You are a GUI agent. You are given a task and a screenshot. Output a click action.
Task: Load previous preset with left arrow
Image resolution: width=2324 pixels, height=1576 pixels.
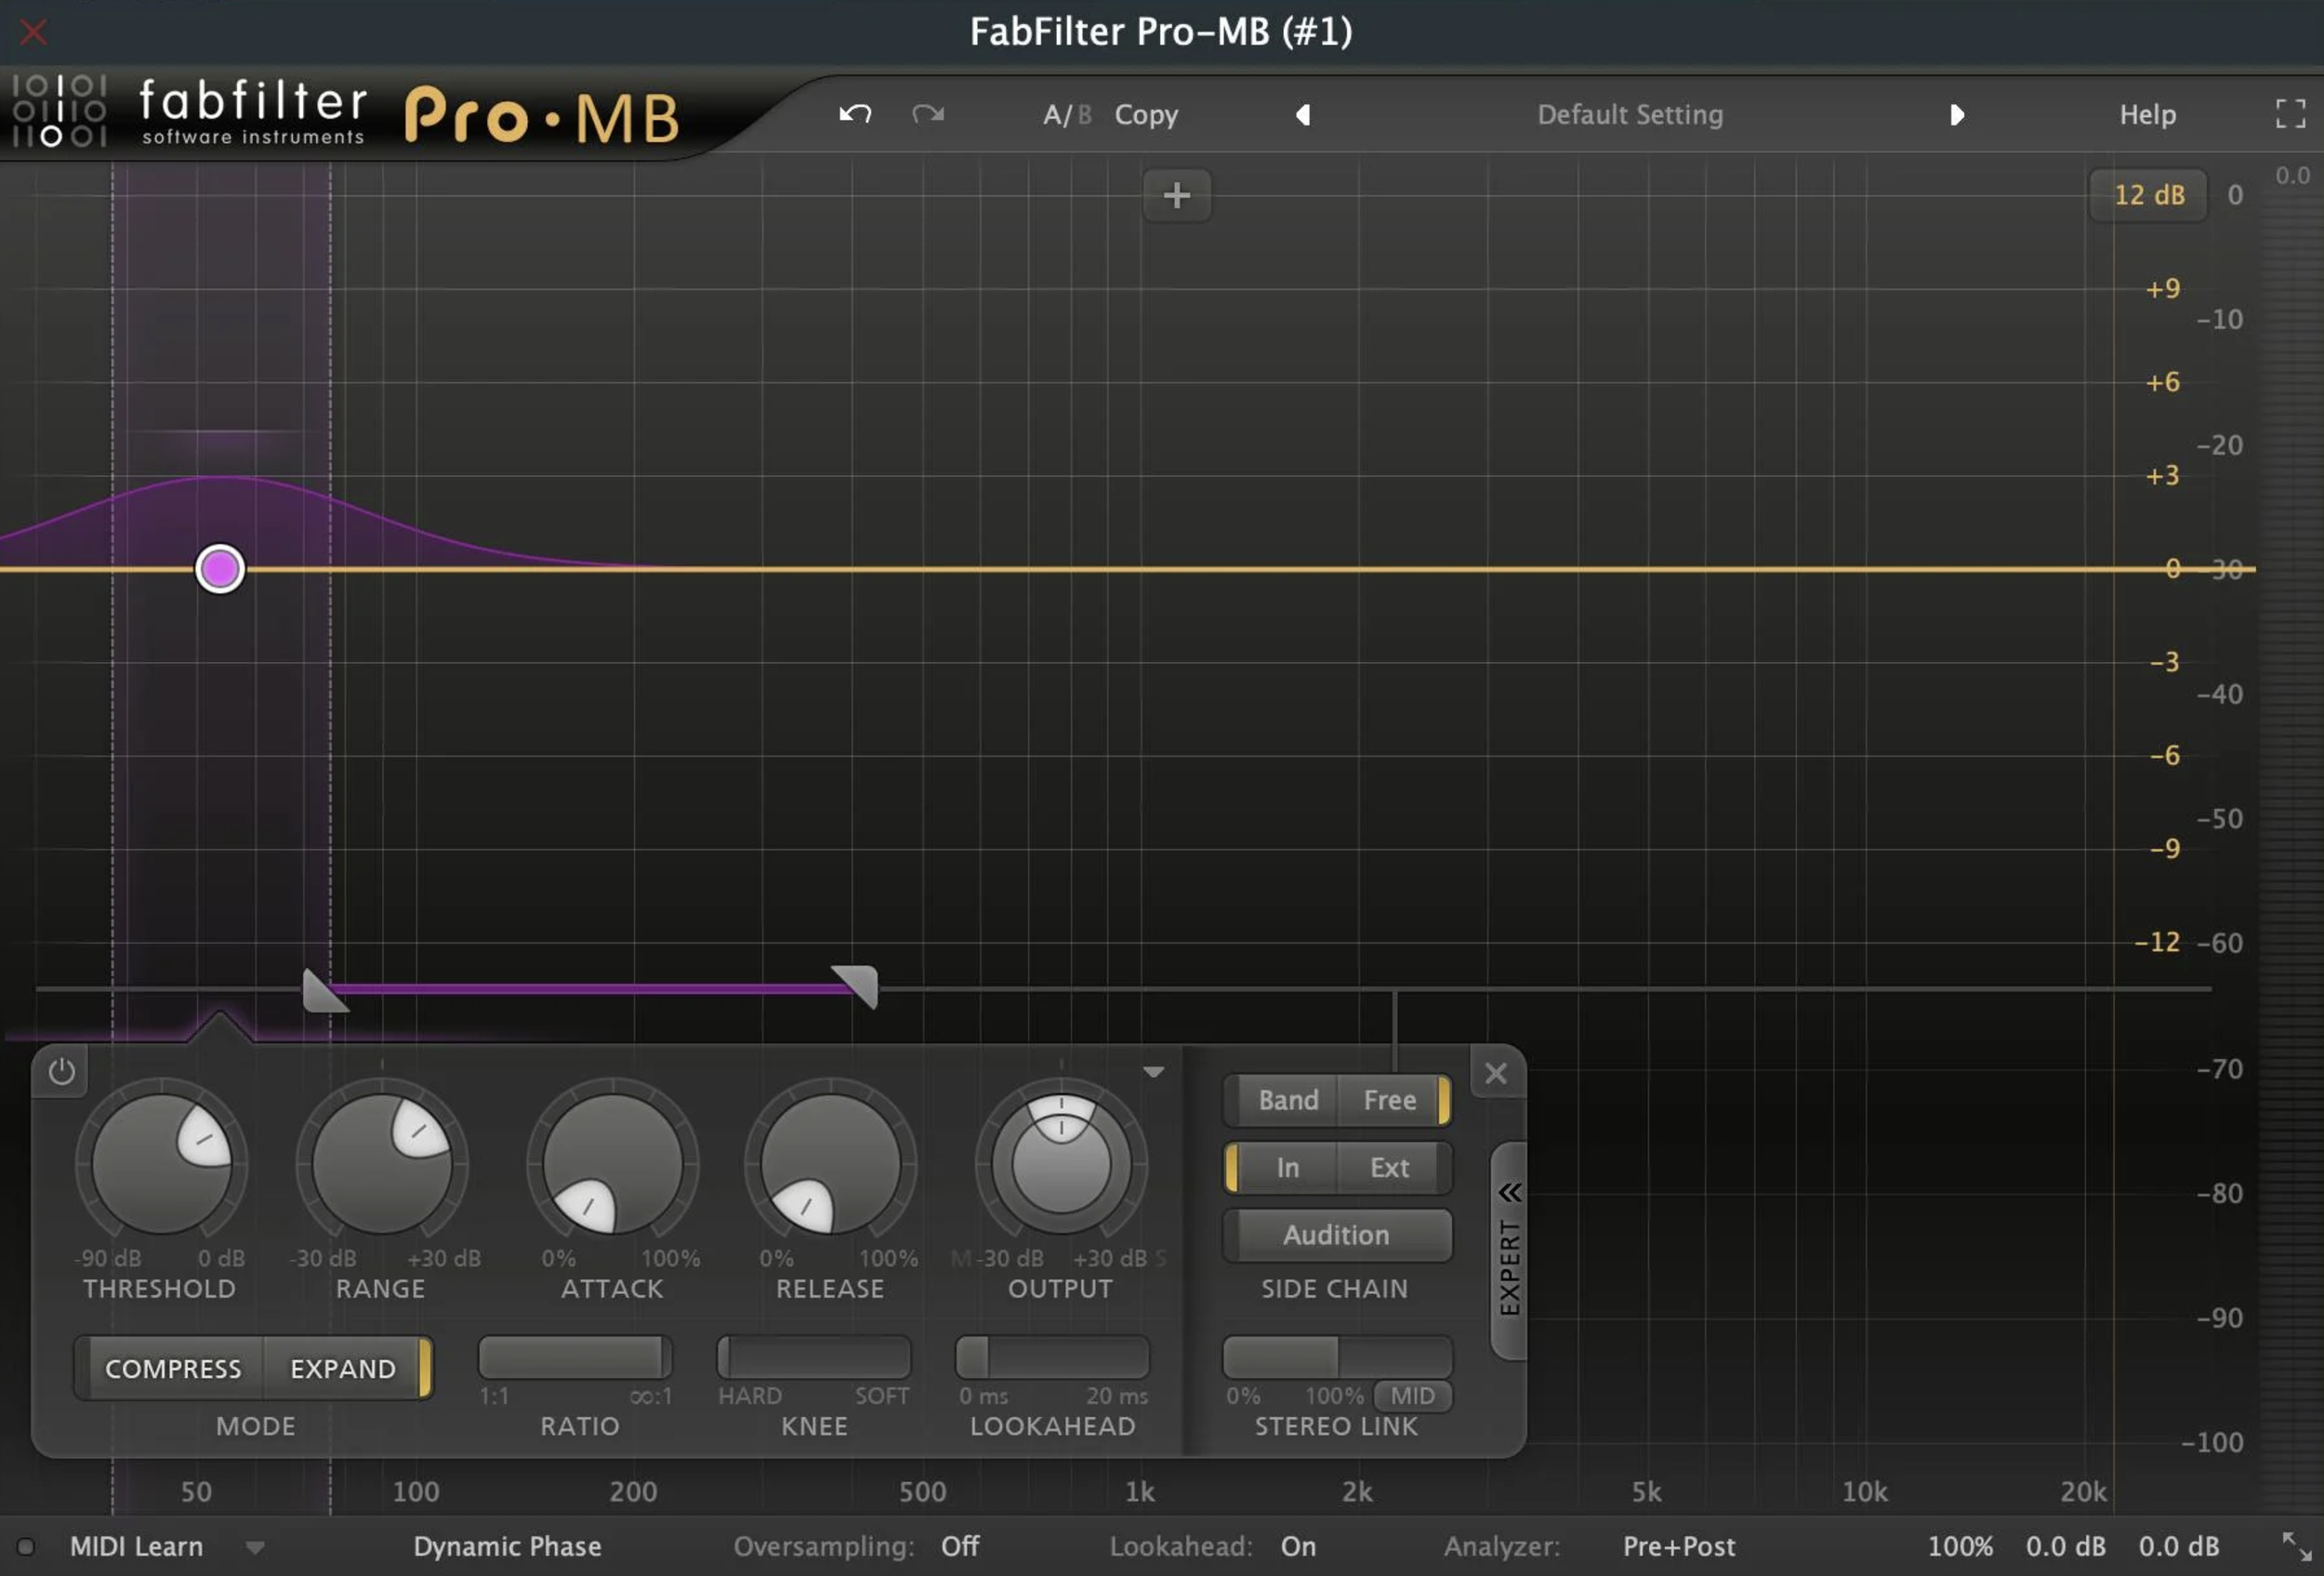(x=1303, y=115)
